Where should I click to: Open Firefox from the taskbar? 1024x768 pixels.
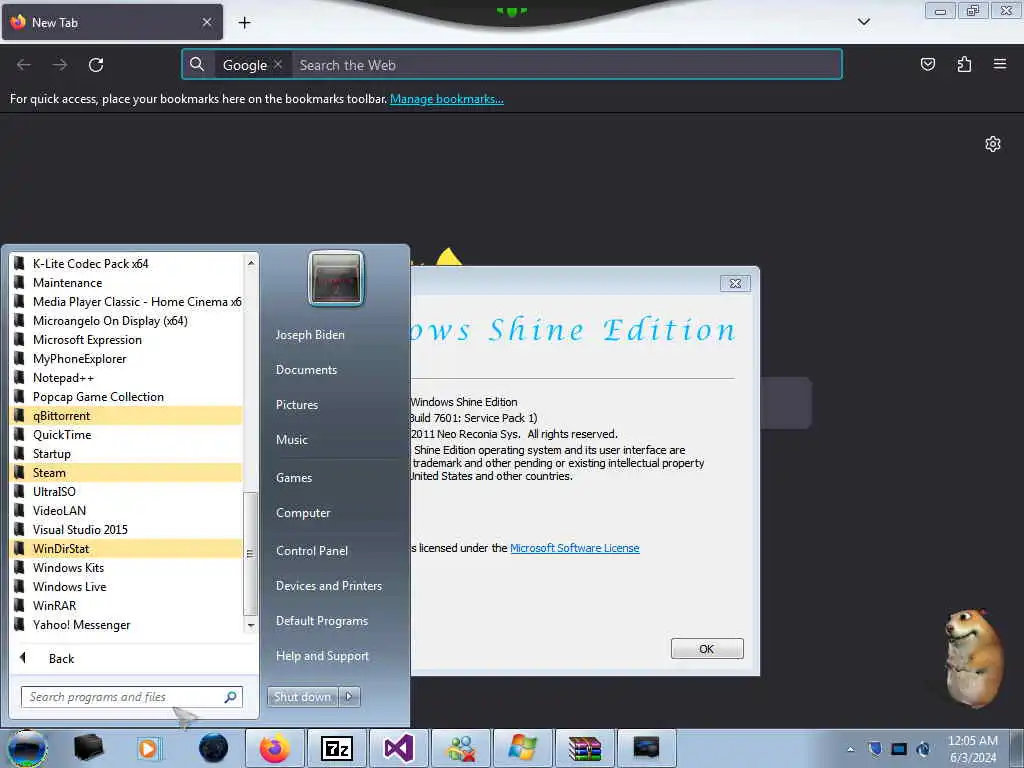coord(274,748)
